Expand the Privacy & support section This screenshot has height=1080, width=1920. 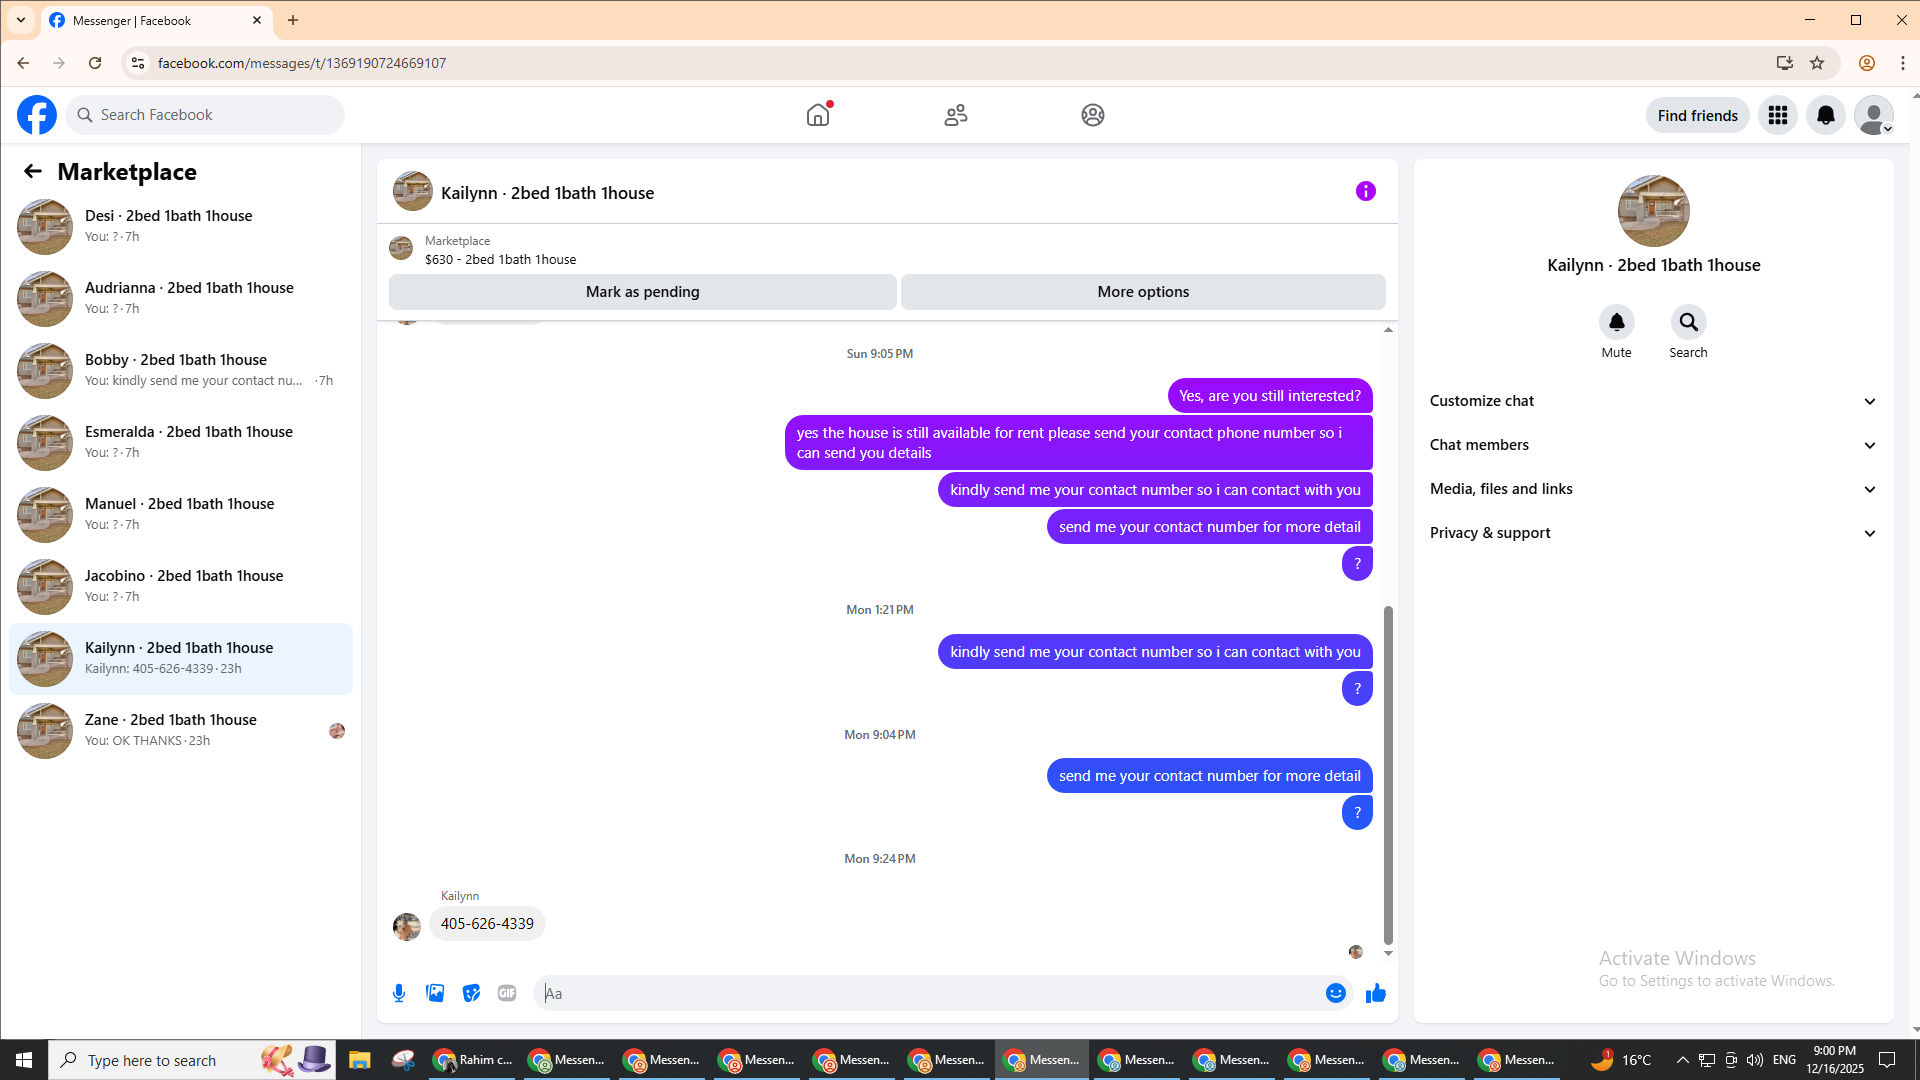[1654, 533]
